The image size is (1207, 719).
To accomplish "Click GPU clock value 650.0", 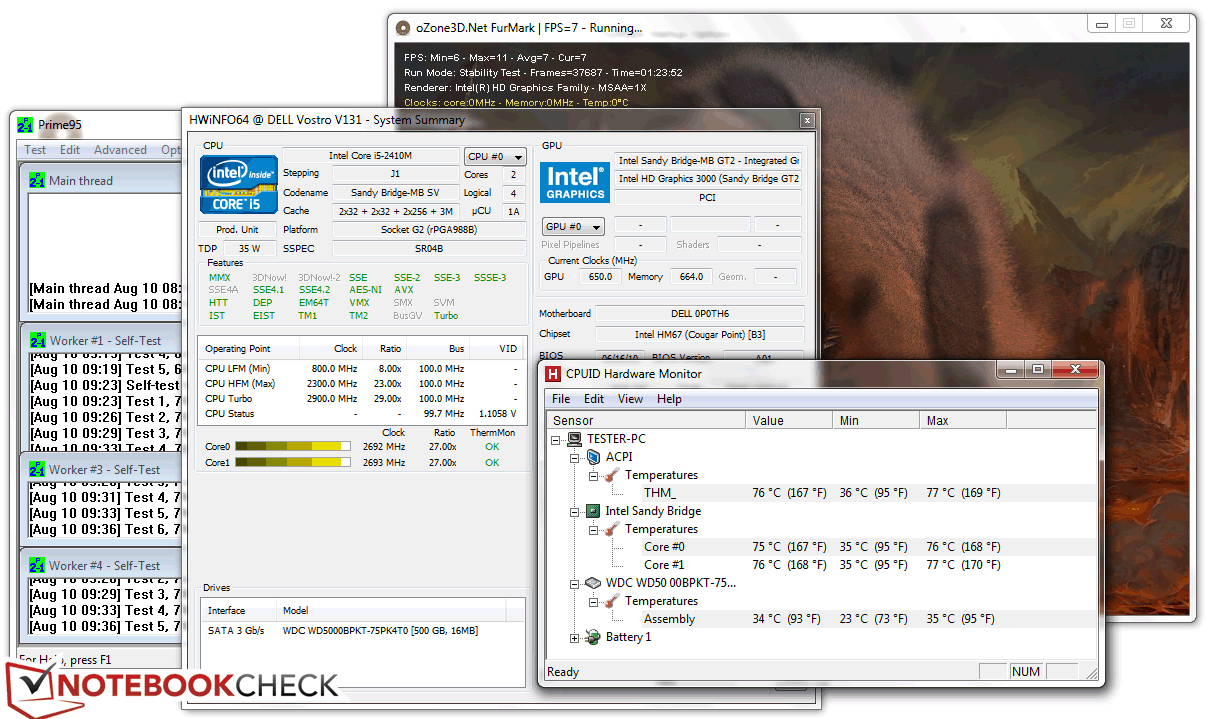I will (600, 277).
